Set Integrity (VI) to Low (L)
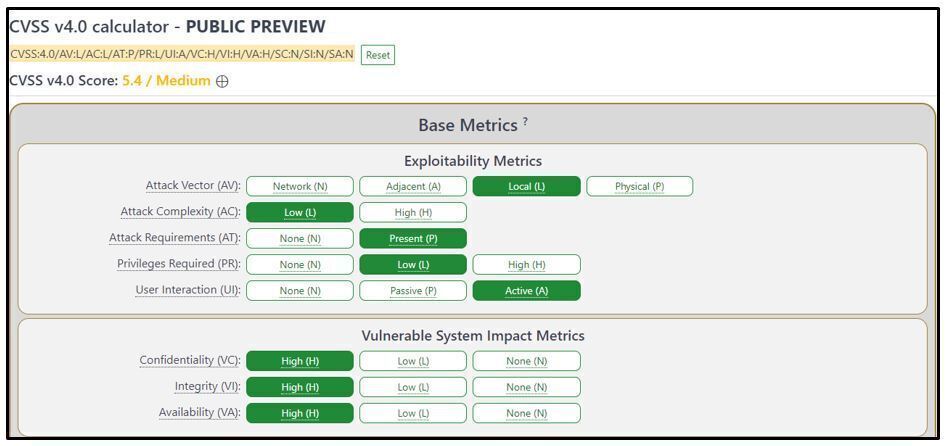This screenshot has width=948, height=446. (413, 387)
